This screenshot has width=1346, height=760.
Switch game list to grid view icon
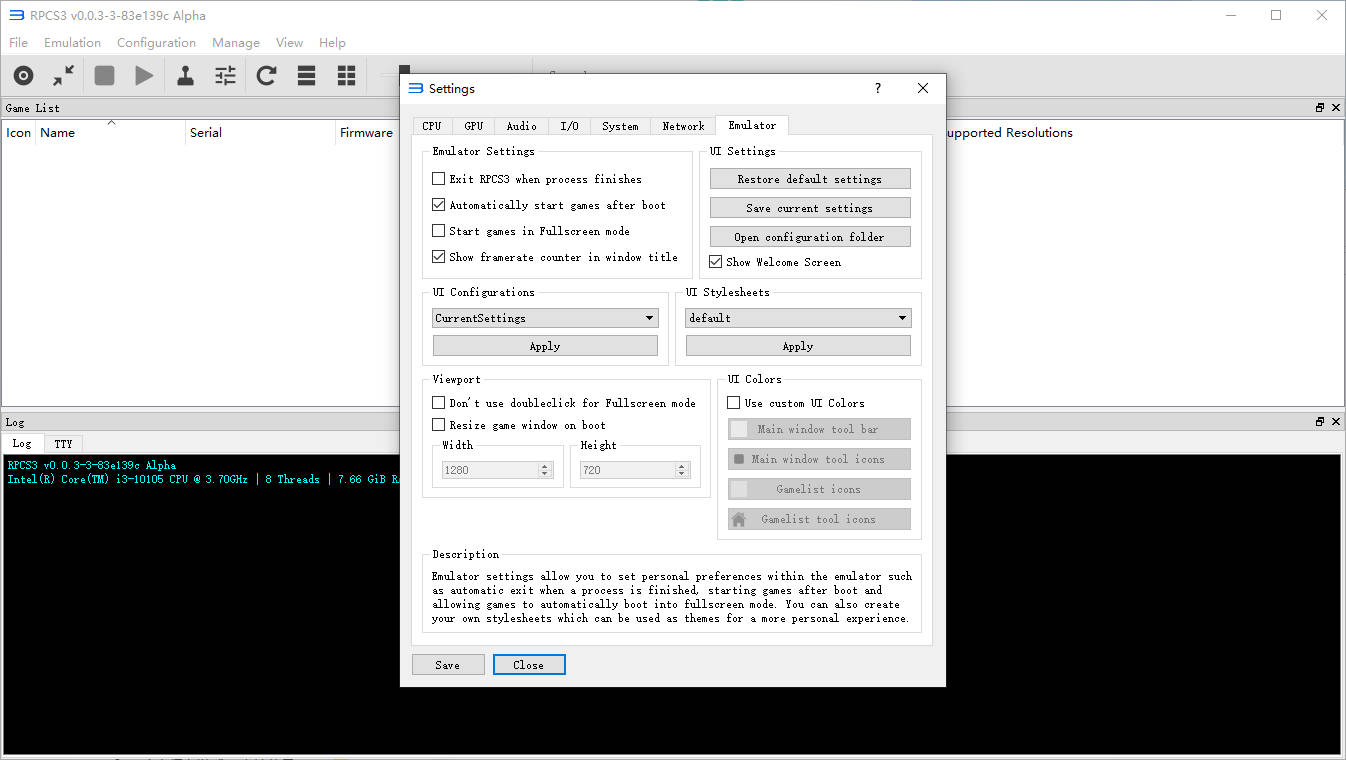pyautogui.click(x=346, y=76)
